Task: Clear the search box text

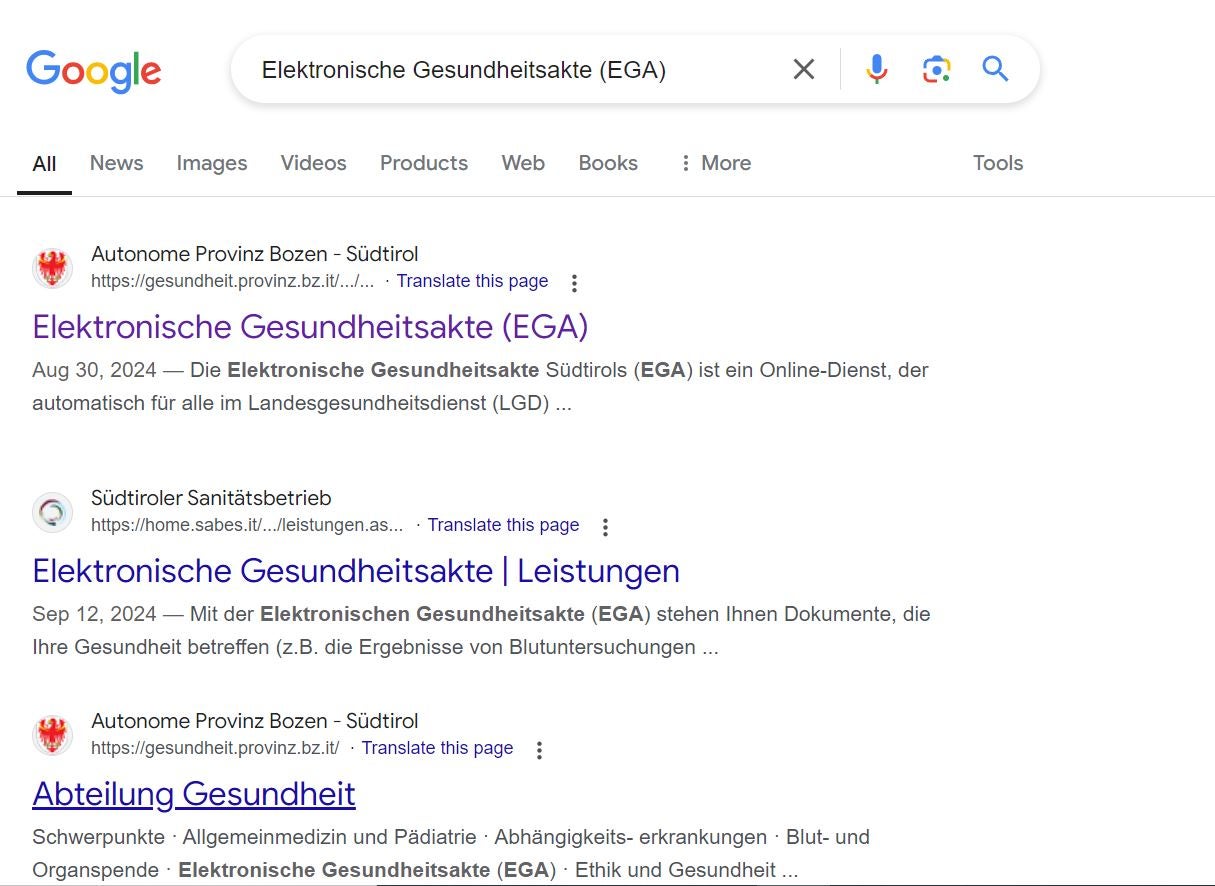Action: pyautogui.click(x=803, y=69)
